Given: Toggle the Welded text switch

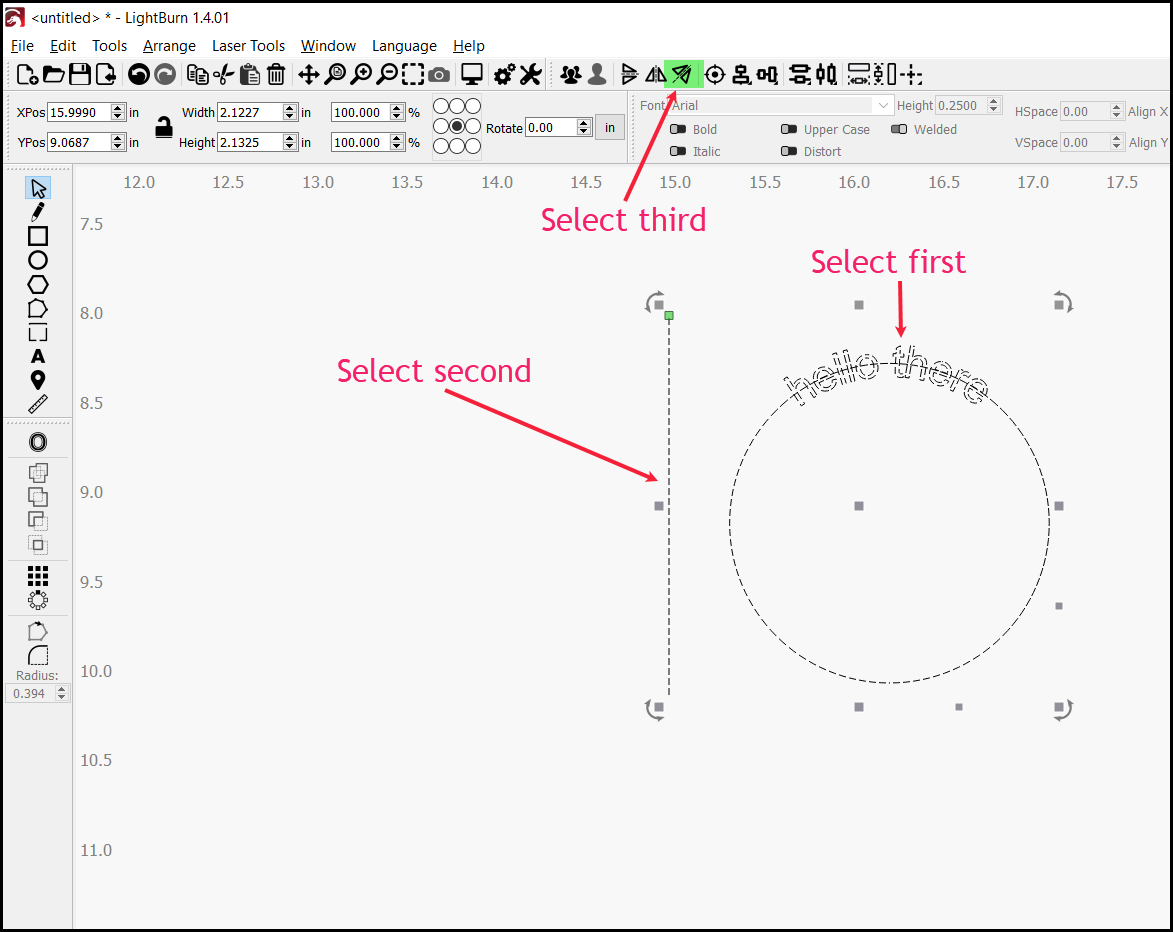Looking at the screenshot, I should pyautogui.click(x=899, y=129).
